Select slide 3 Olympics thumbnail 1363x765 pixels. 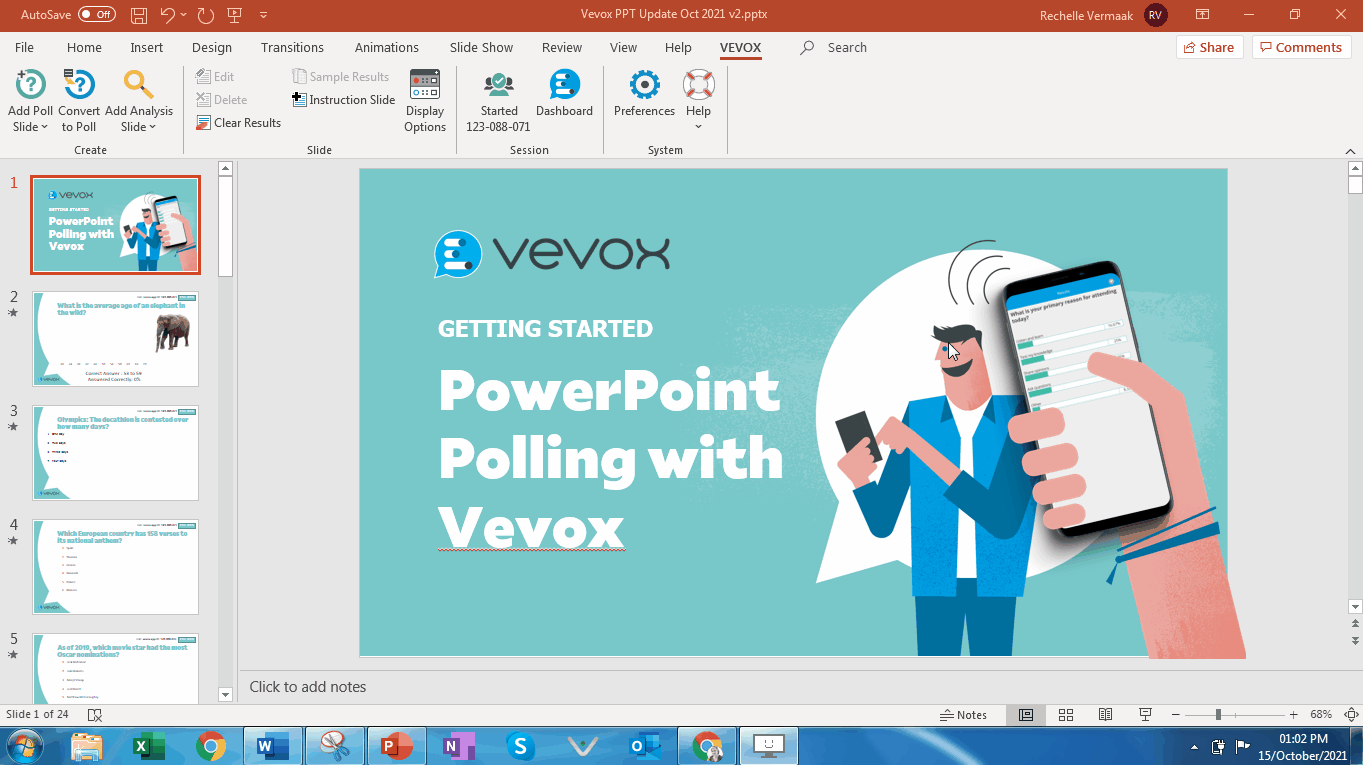pyautogui.click(x=115, y=453)
